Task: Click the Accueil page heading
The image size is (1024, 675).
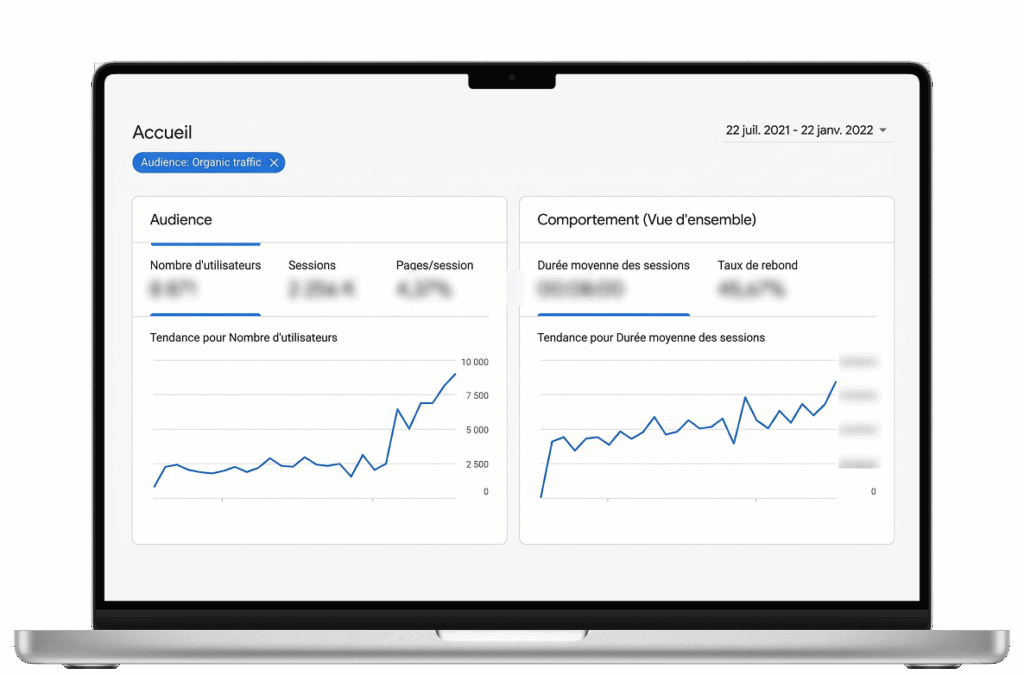Action: (x=162, y=132)
